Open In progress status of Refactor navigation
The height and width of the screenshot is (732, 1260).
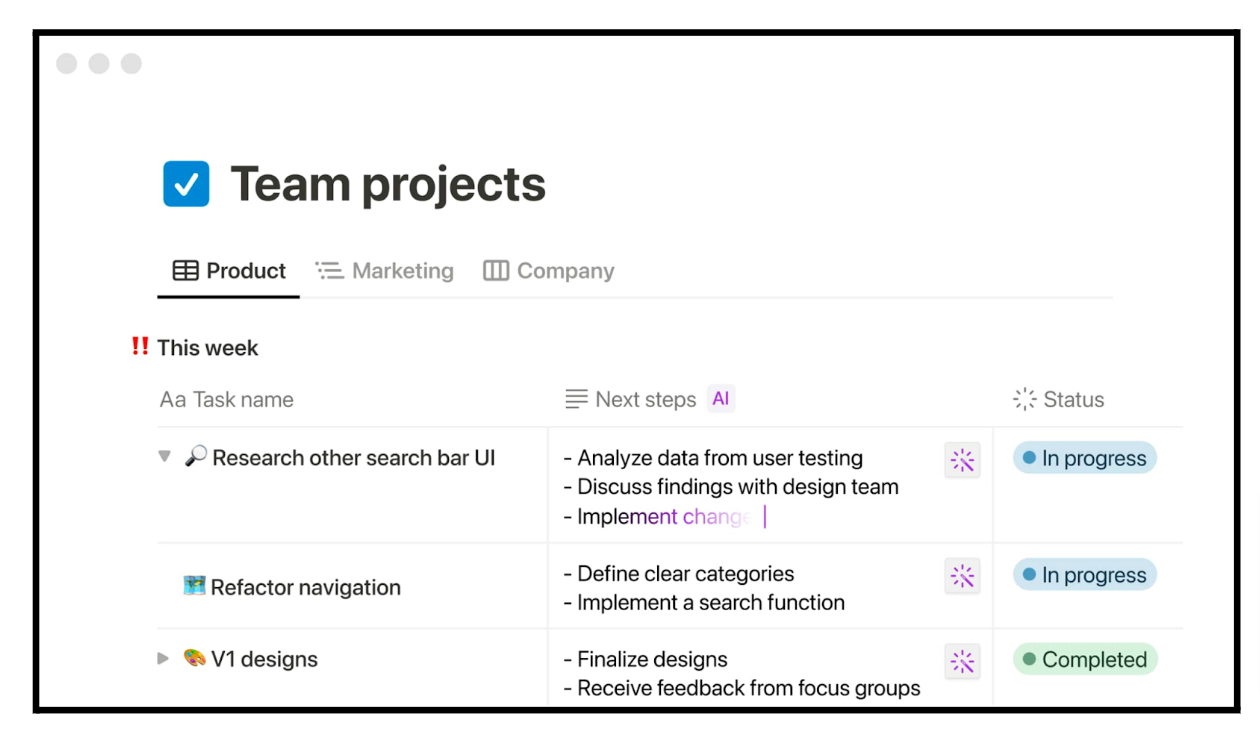tap(1084, 575)
